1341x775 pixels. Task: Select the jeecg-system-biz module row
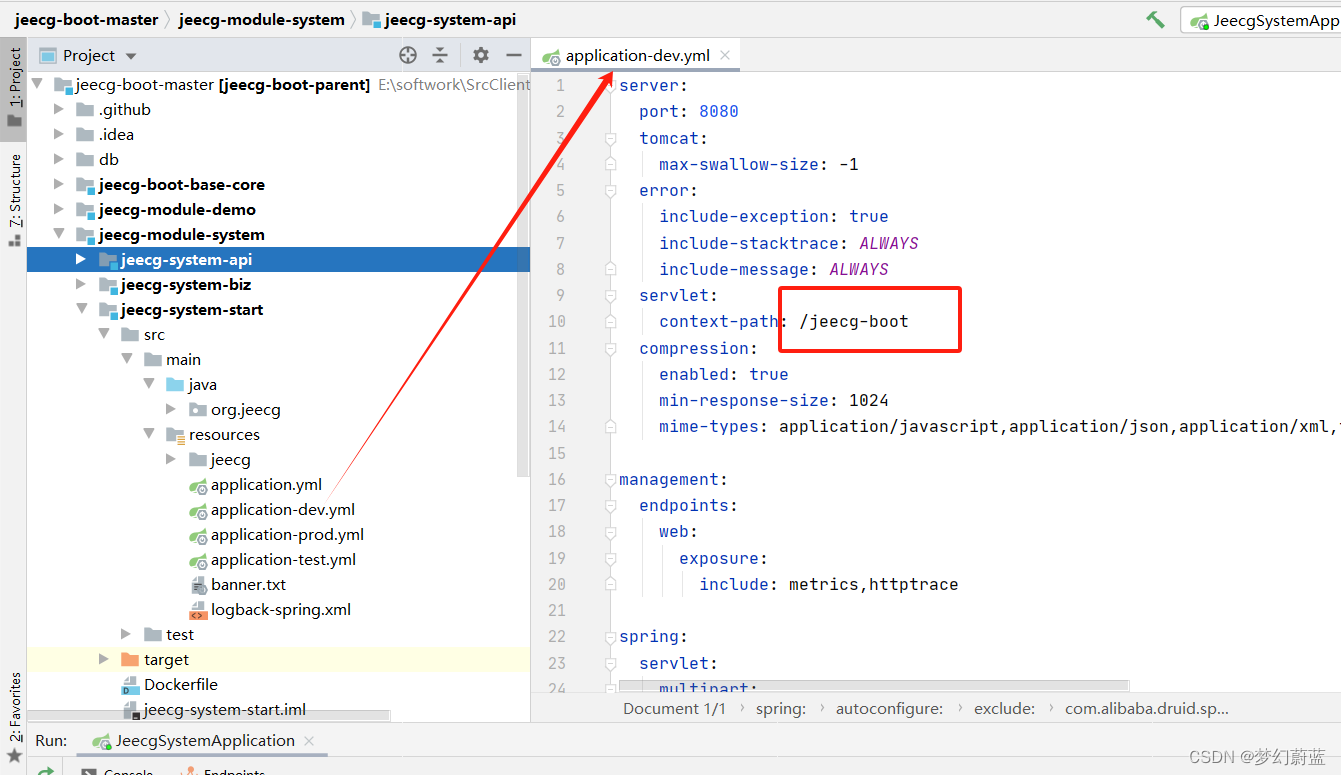coord(278,284)
